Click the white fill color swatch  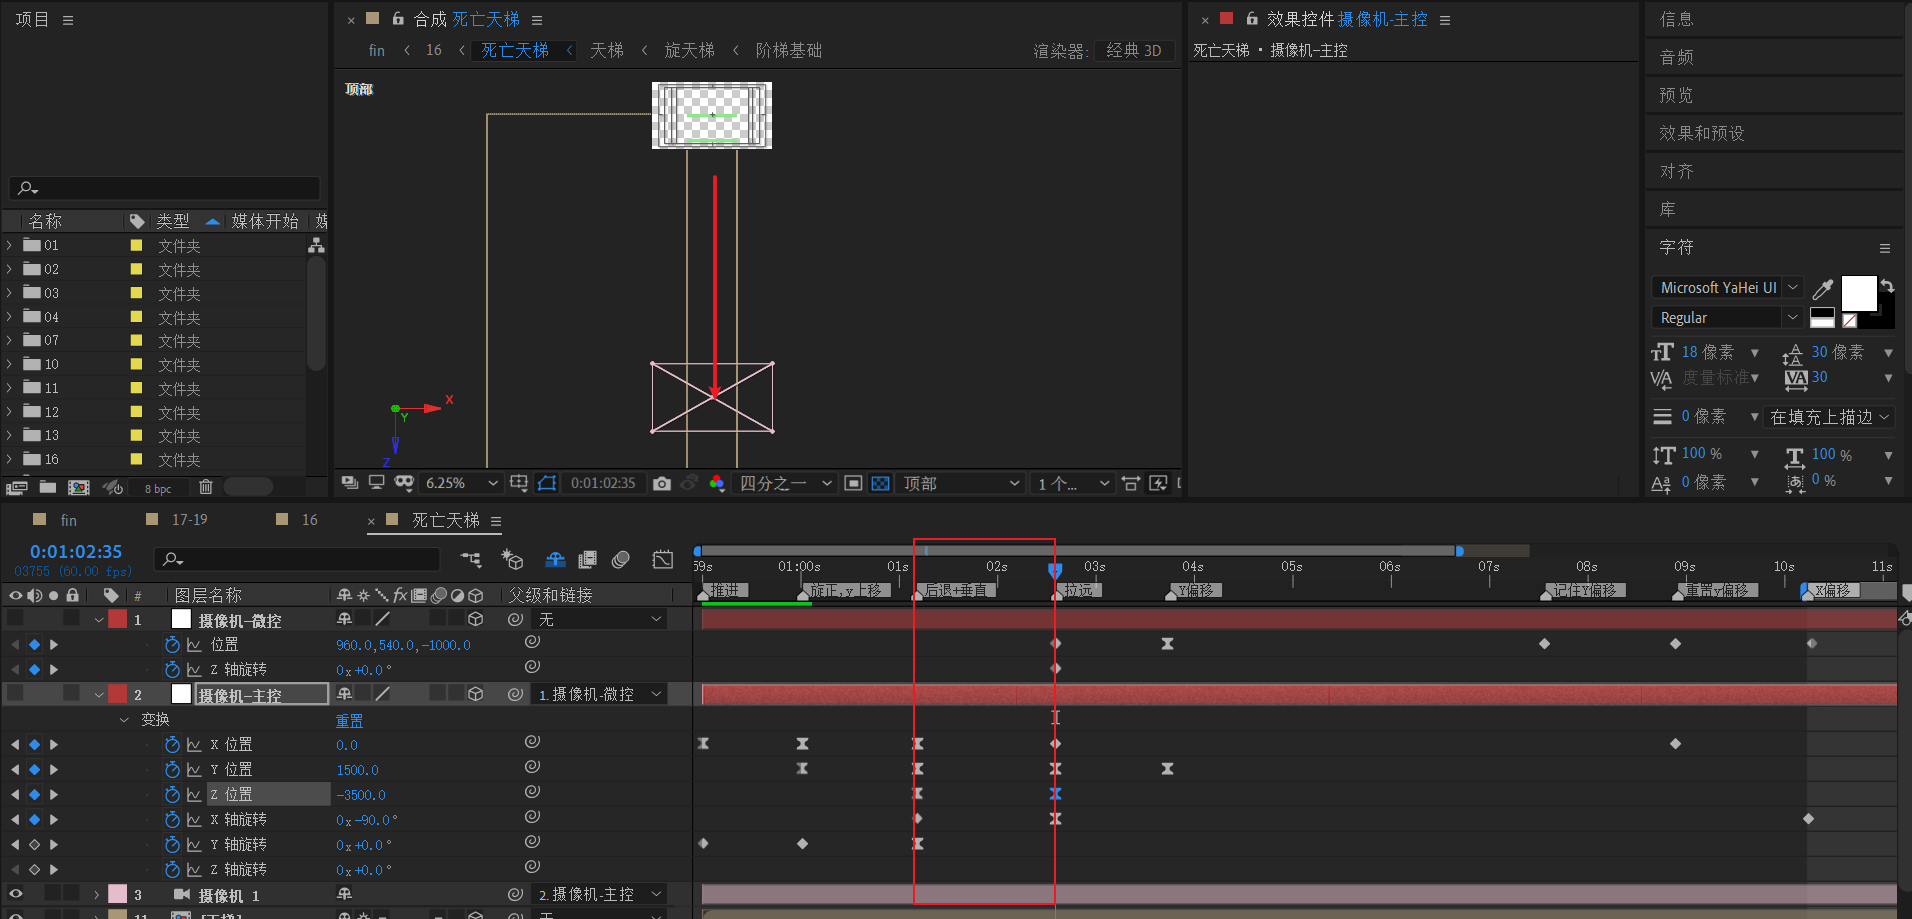1859,294
